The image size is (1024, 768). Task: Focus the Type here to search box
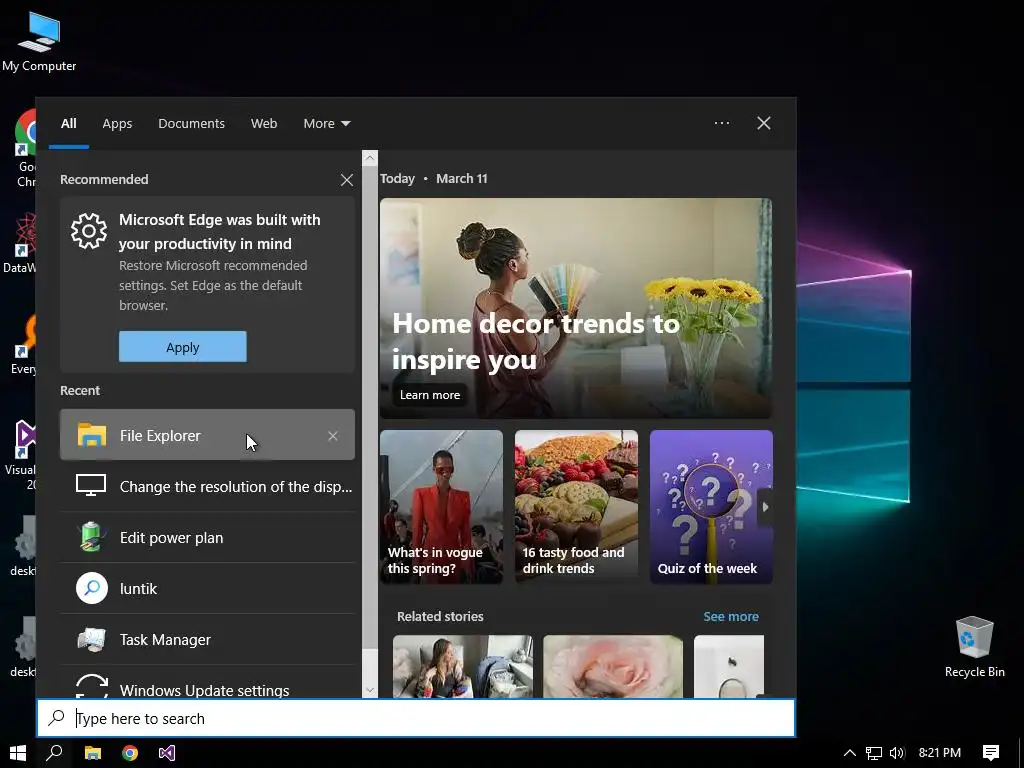click(x=416, y=718)
